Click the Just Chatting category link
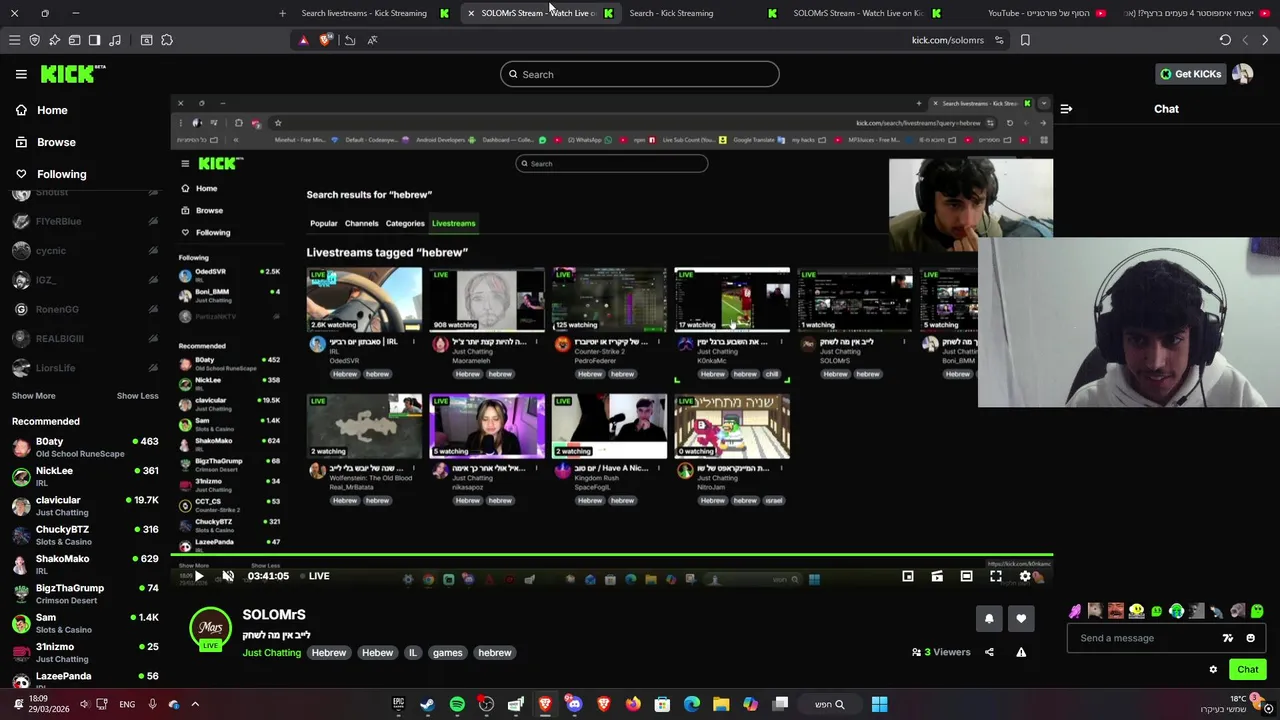Image resolution: width=1280 pixels, height=720 pixels. click(x=271, y=653)
